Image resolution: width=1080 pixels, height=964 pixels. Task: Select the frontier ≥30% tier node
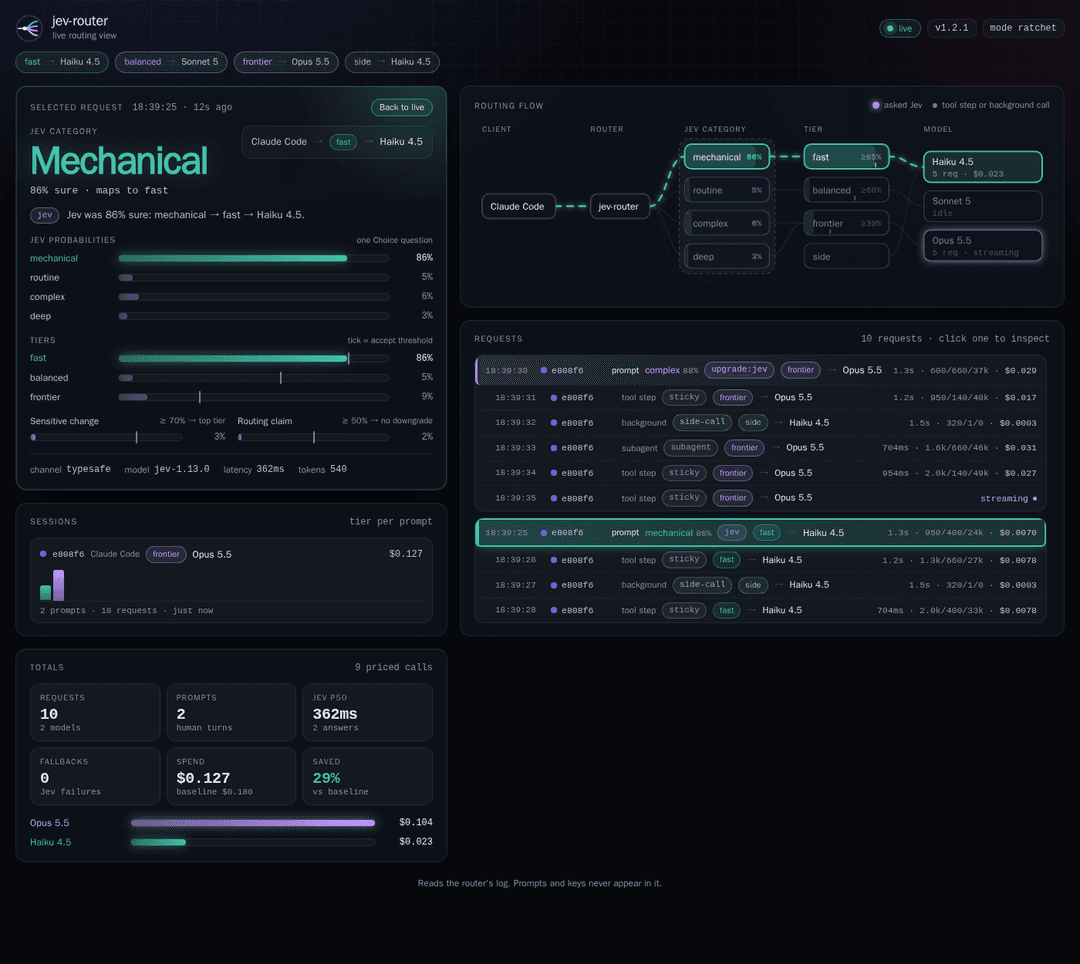tap(847, 223)
